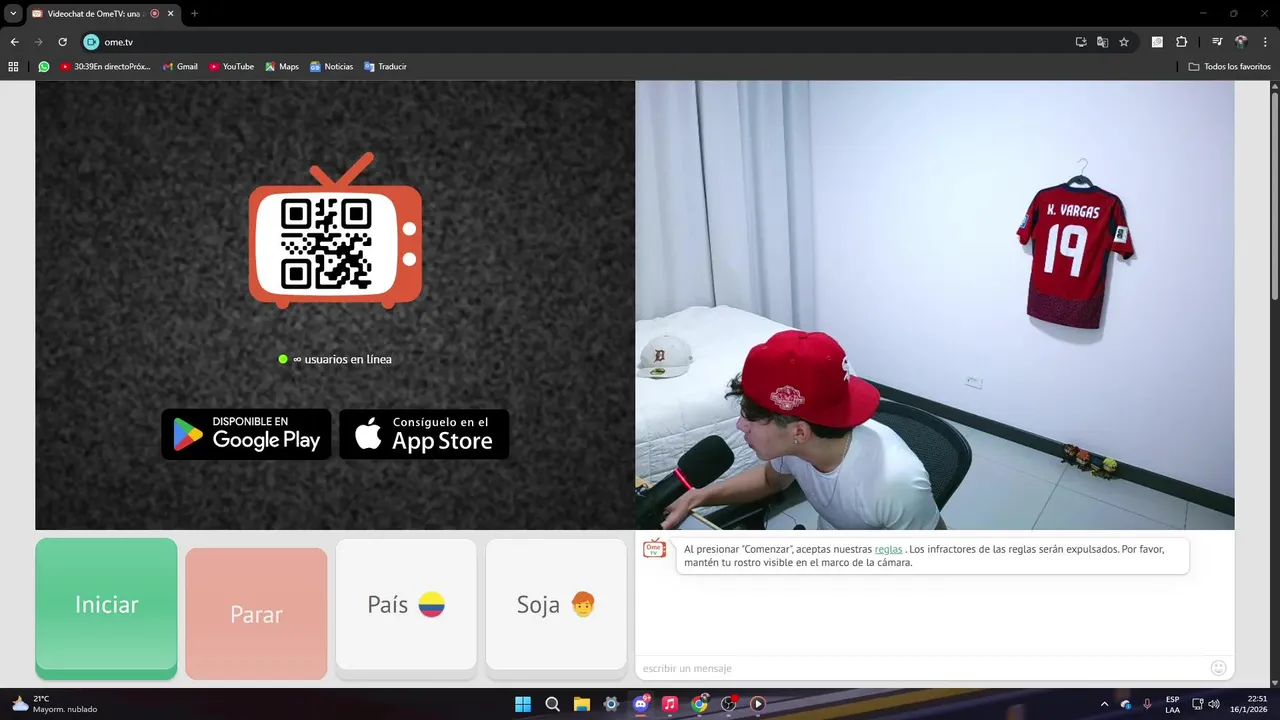The height and width of the screenshot is (720, 1280).
Task: Open the Noticias bookmark
Action: 331,67
